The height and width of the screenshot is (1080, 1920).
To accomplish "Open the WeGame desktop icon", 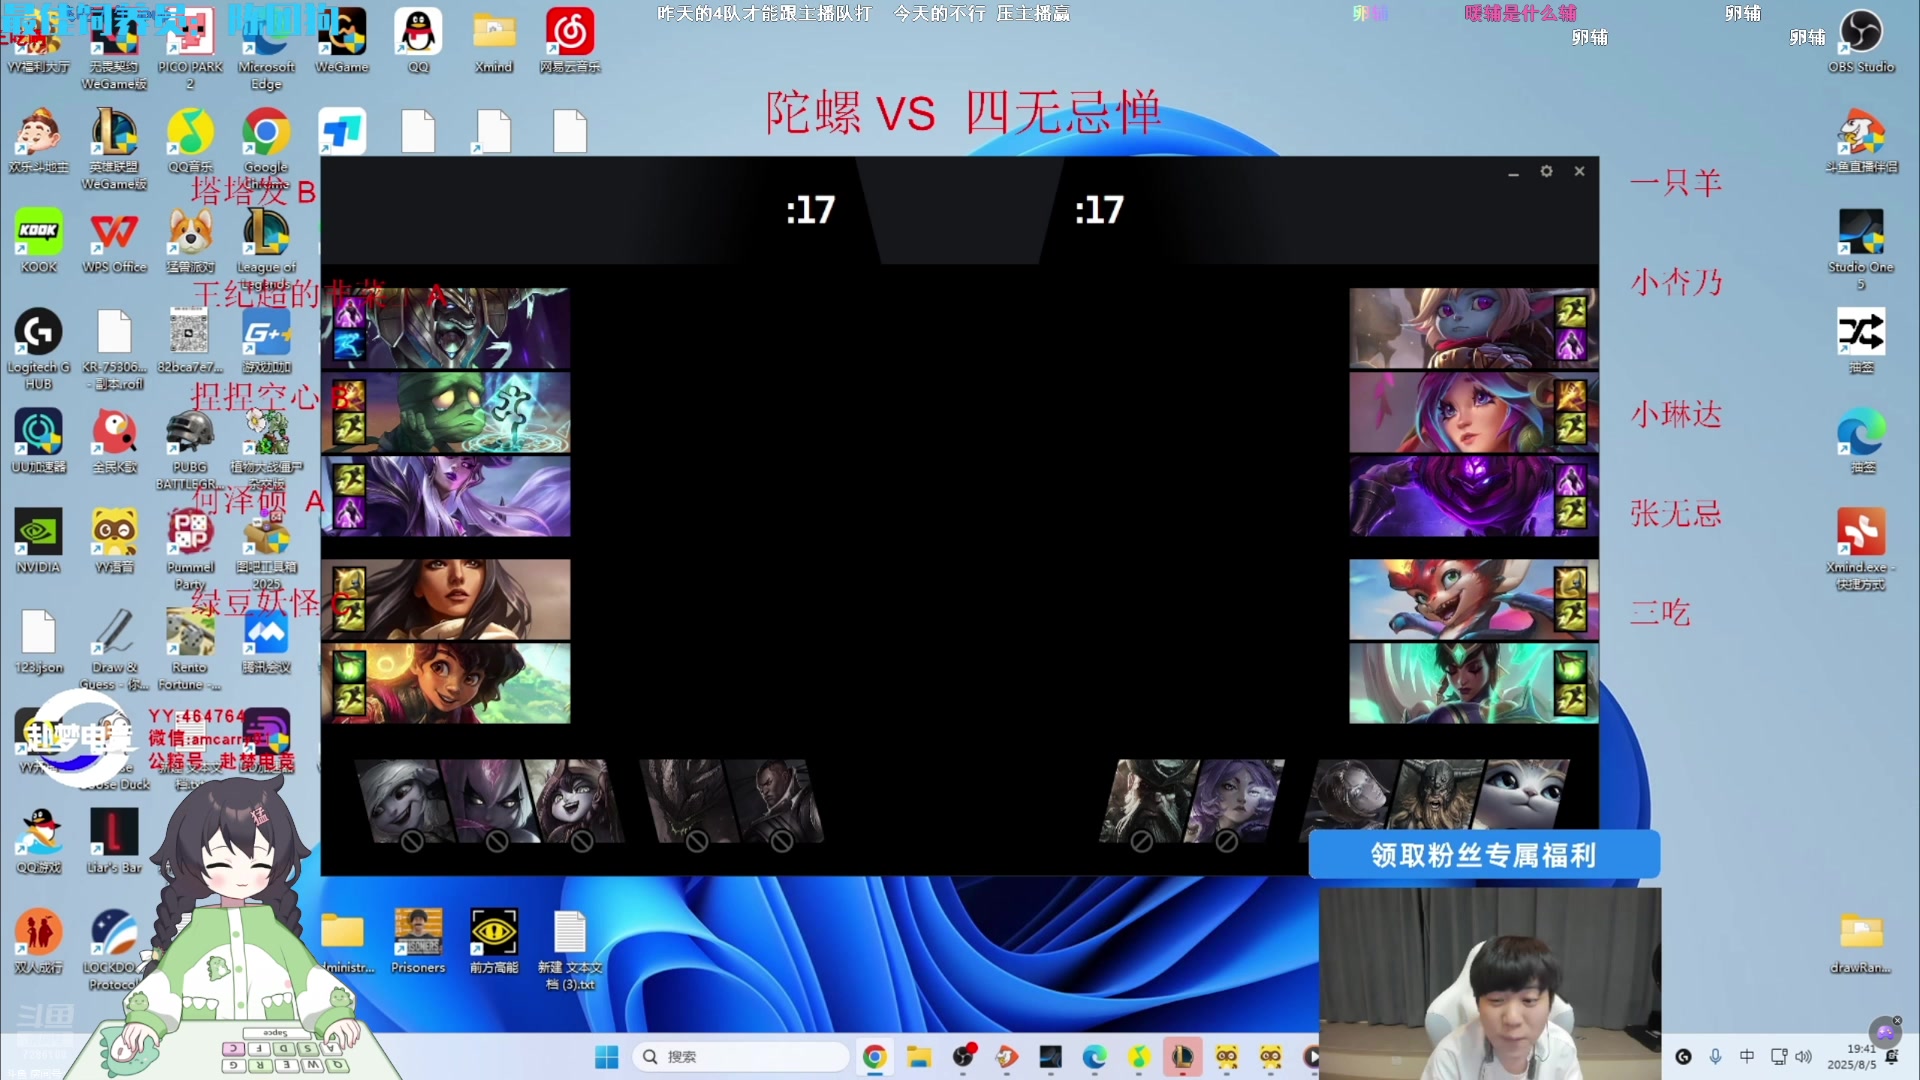I will (x=342, y=41).
